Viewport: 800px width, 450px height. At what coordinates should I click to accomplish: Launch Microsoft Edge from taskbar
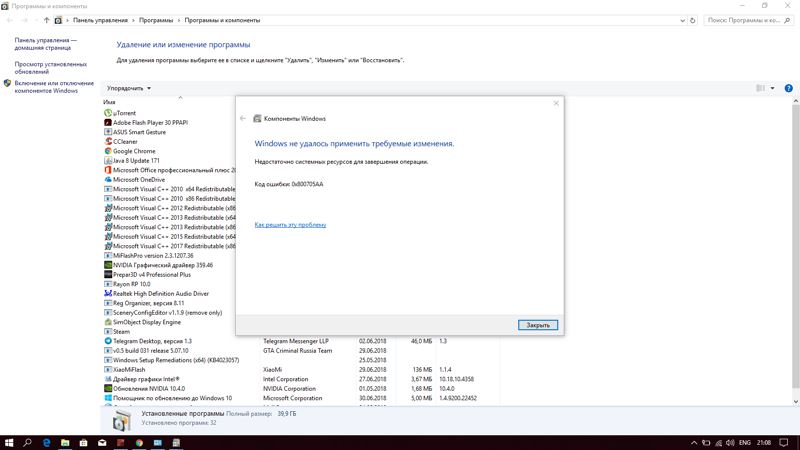coord(46,442)
